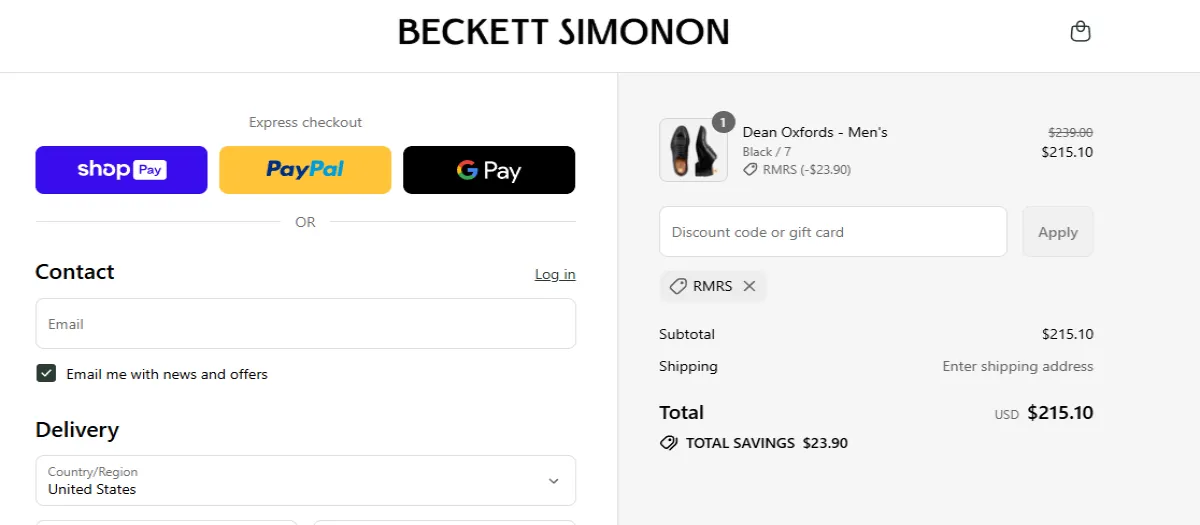1200x525 pixels.
Task: Open the Country/Region dropdown
Action: pos(305,481)
